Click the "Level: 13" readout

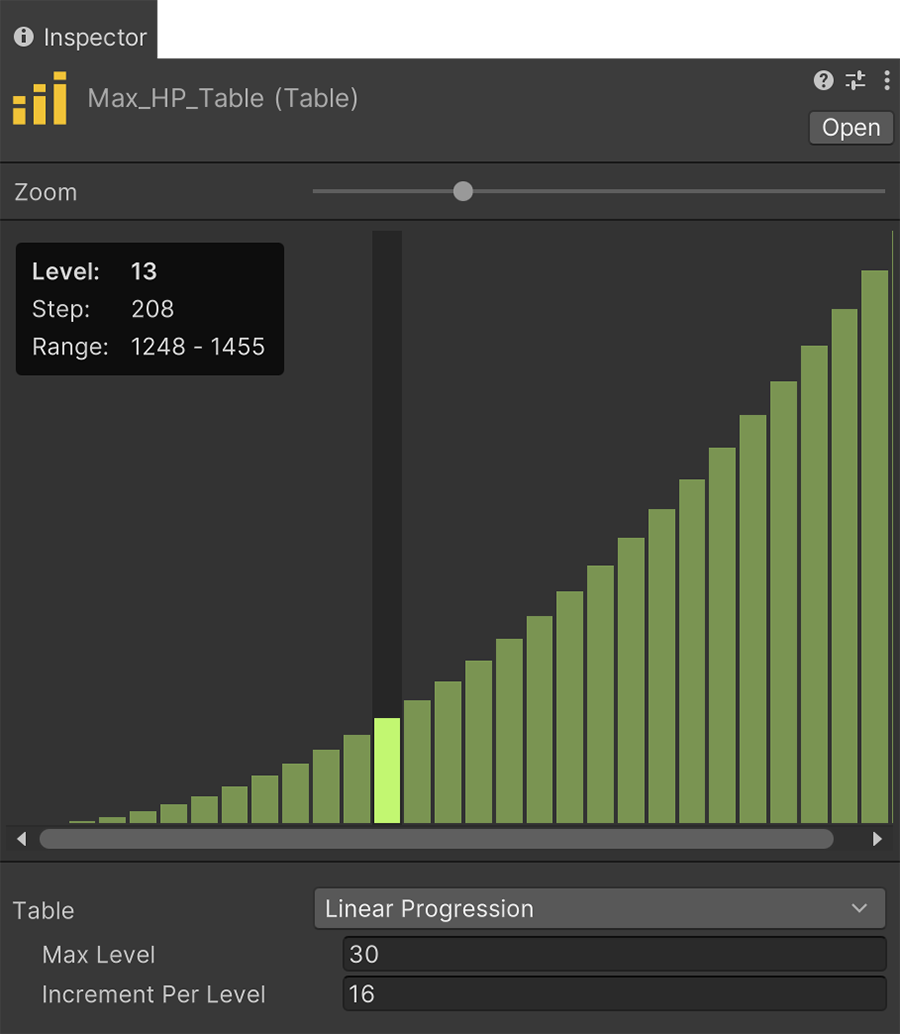(94, 272)
